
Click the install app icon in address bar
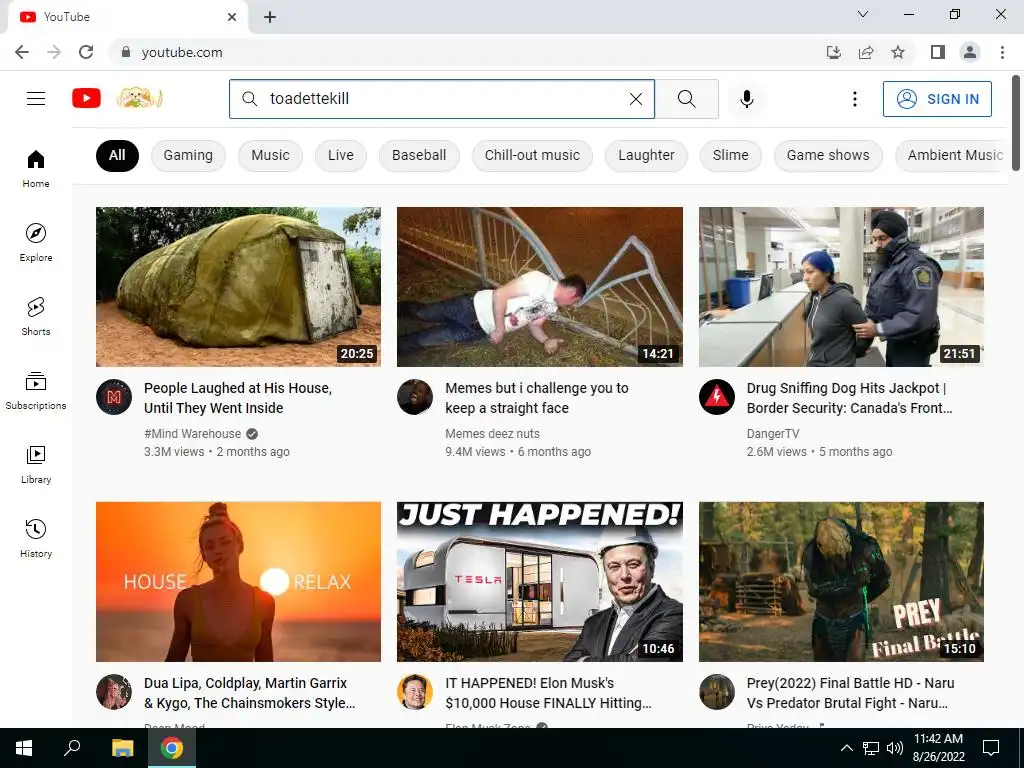pos(833,52)
